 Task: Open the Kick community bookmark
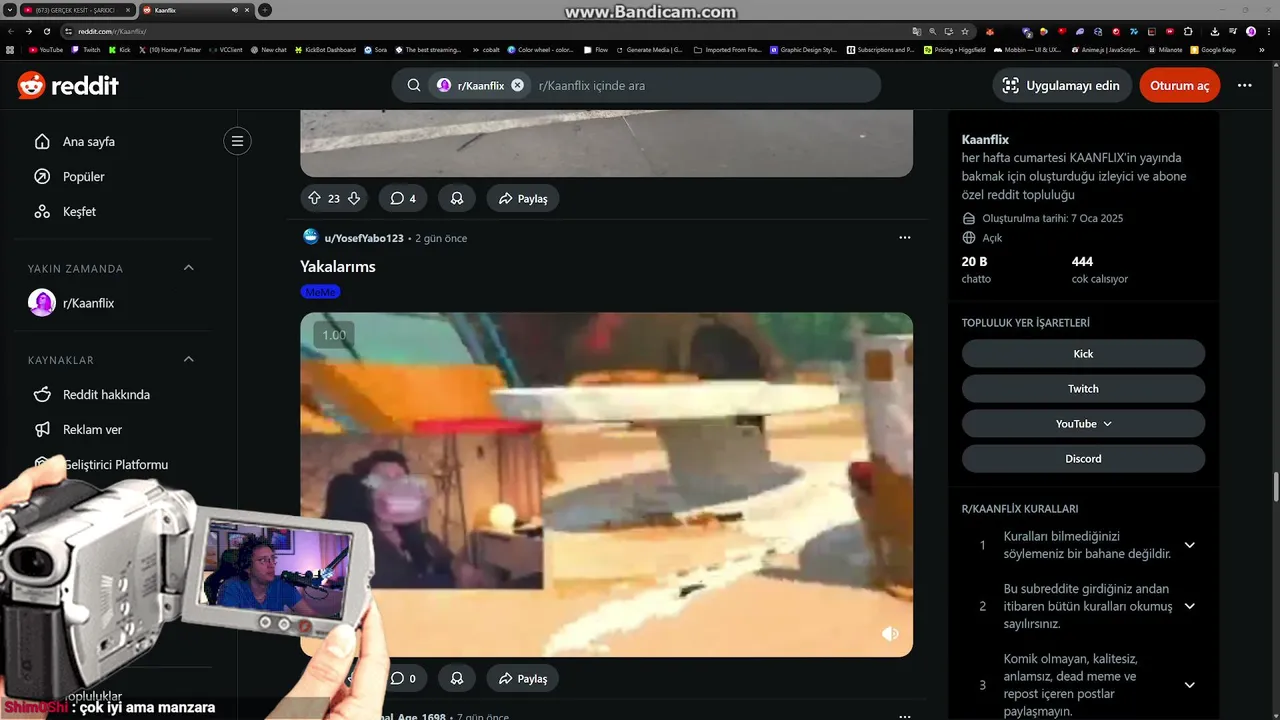1083,354
